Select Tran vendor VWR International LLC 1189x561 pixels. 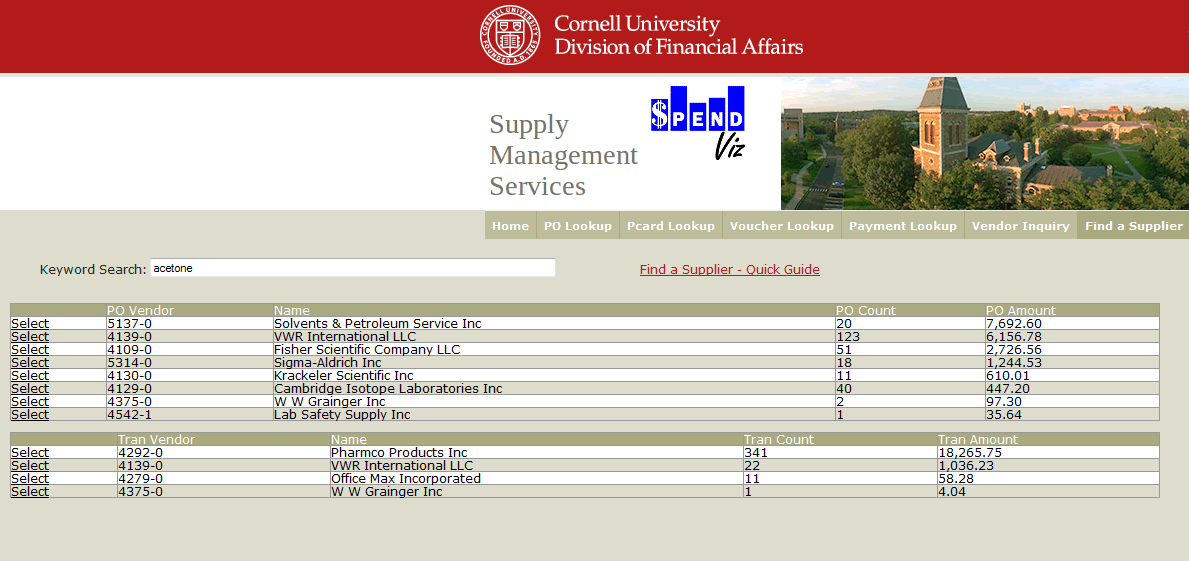tap(30, 465)
